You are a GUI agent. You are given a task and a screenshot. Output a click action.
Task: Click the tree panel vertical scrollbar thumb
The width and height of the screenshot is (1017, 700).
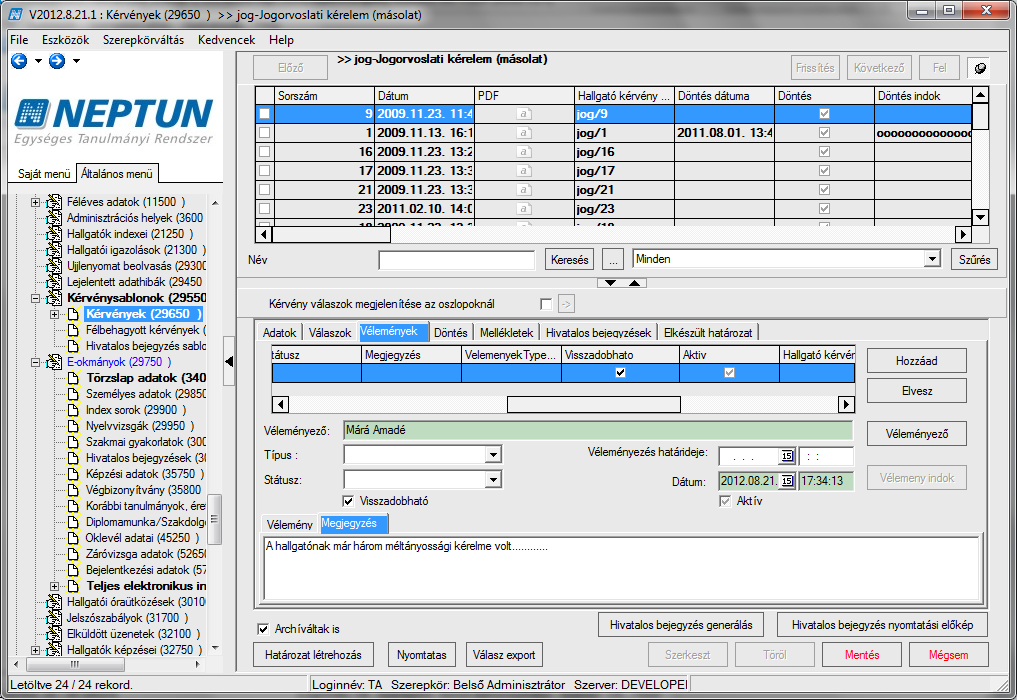215,519
